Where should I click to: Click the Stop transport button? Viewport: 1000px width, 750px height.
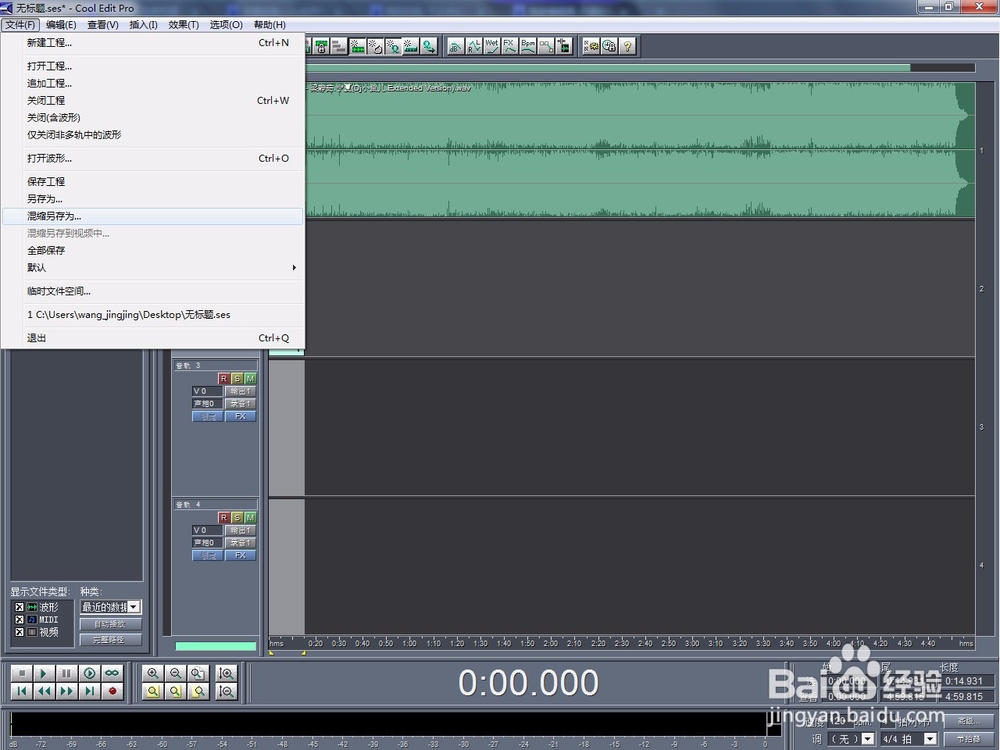coord(21,673)
